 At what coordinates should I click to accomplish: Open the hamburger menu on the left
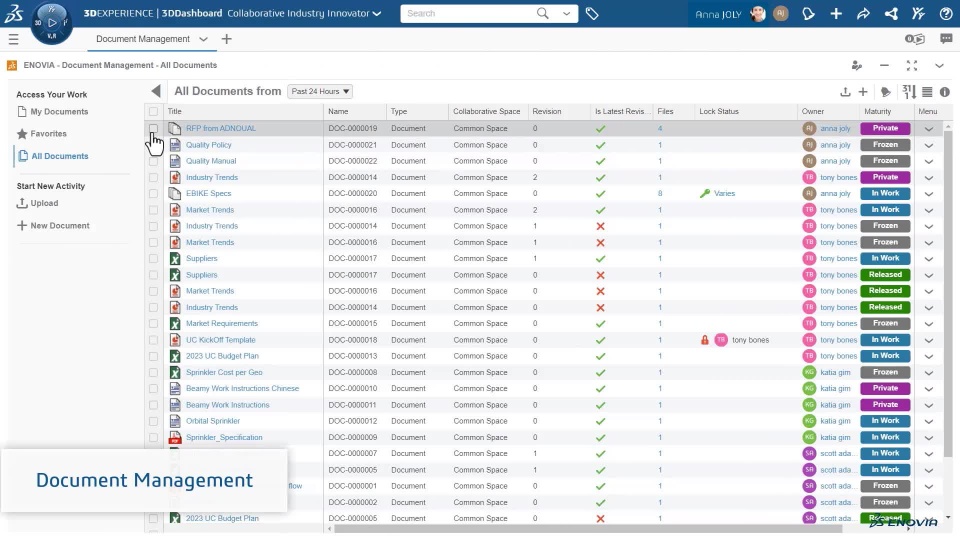(x=13, y=39)
